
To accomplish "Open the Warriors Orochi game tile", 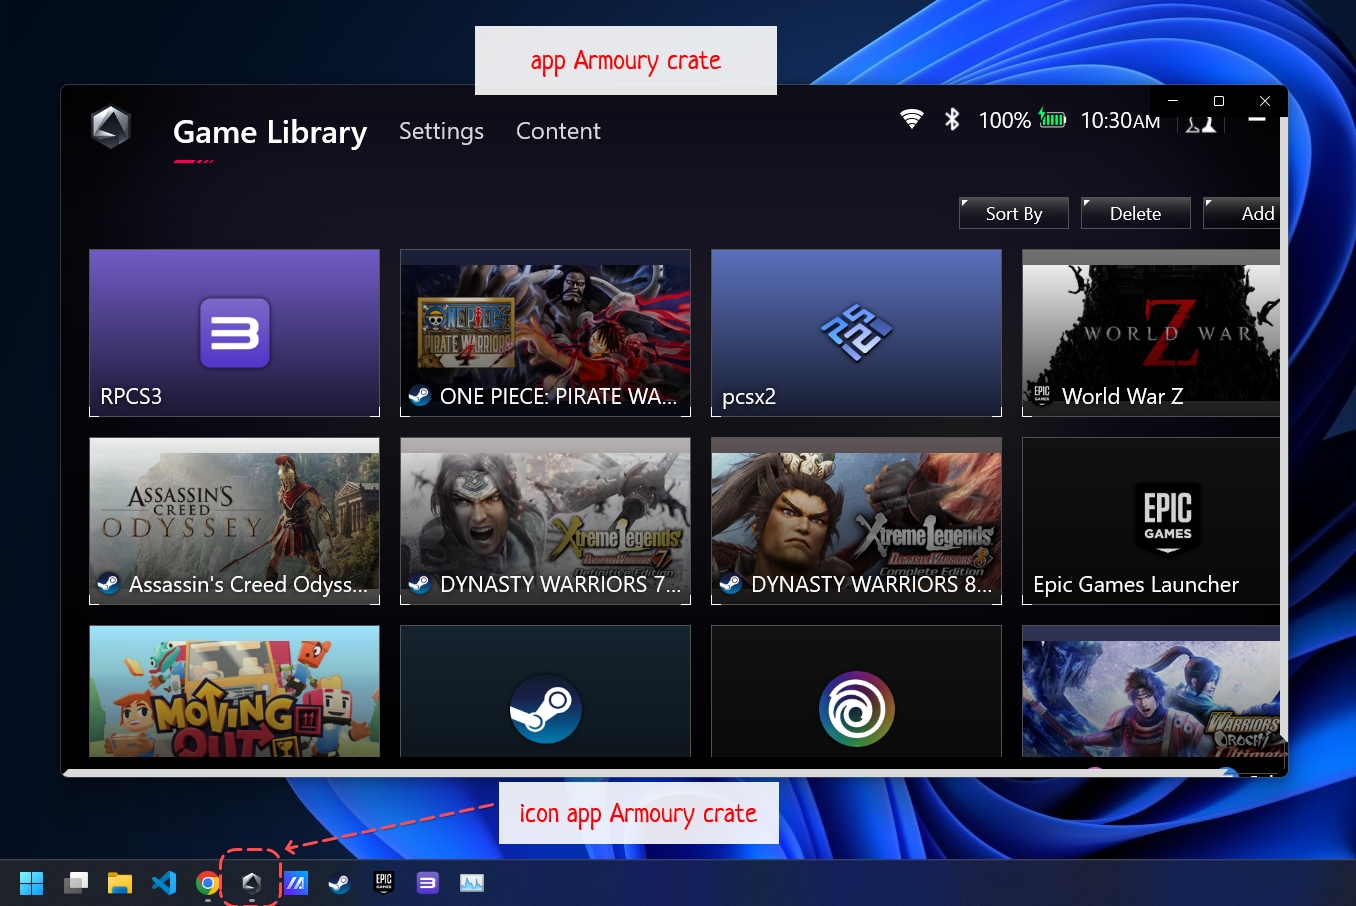I will [x=1151, y=691].
